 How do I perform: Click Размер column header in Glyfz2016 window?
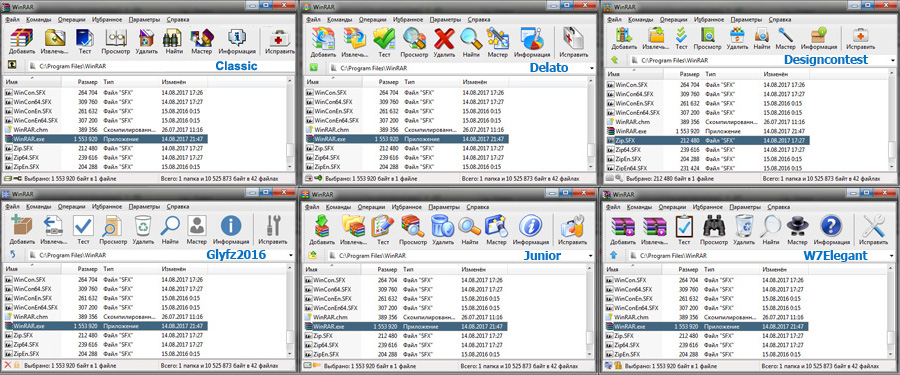coord(87,269)
